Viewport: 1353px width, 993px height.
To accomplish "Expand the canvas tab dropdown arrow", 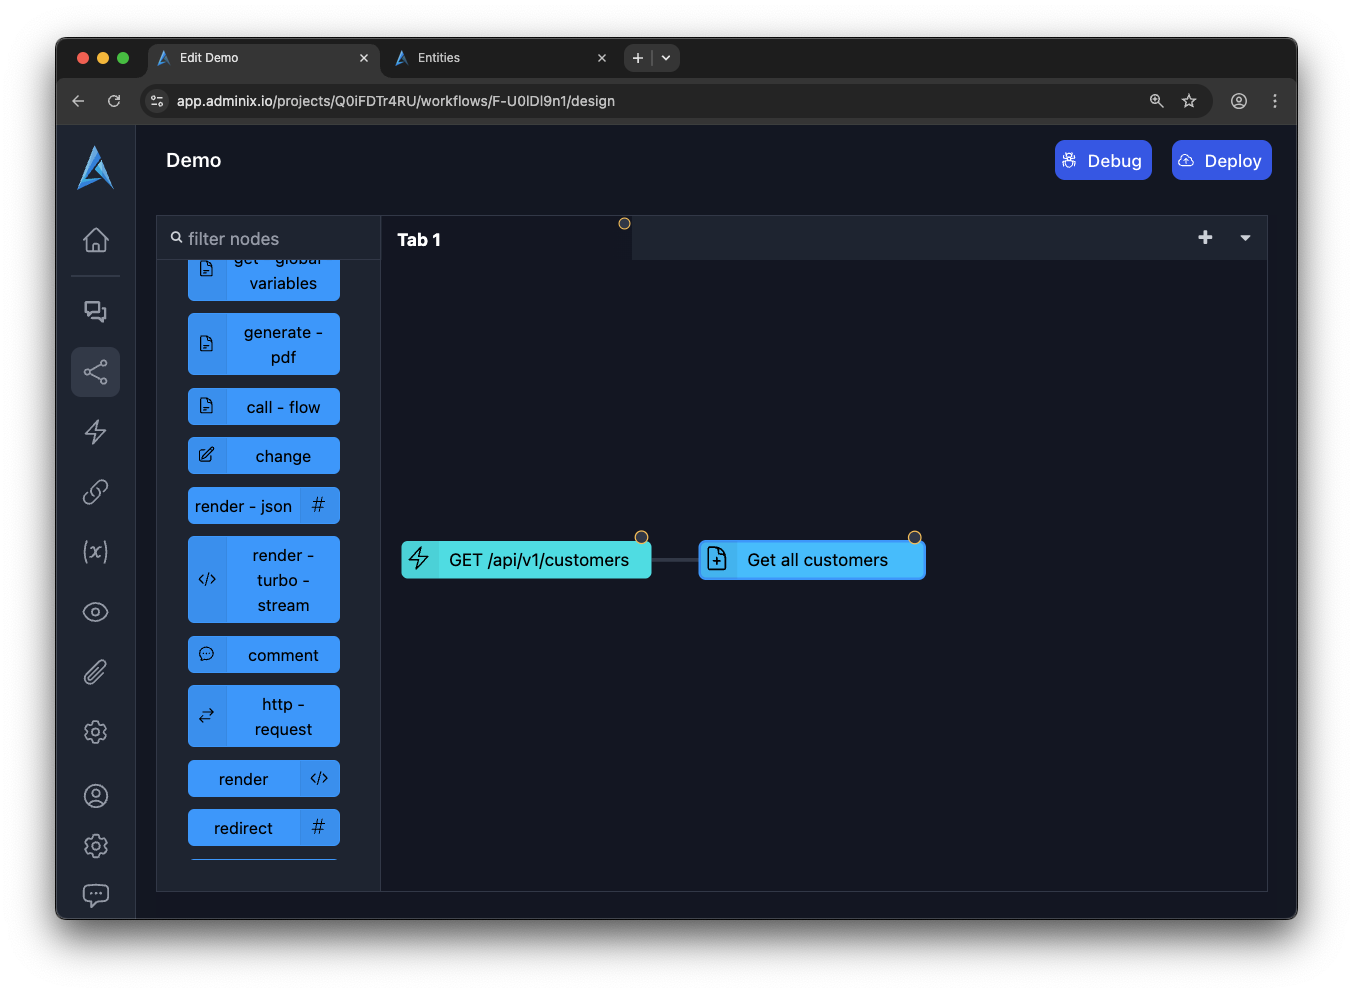I will tap(1245, 238).
